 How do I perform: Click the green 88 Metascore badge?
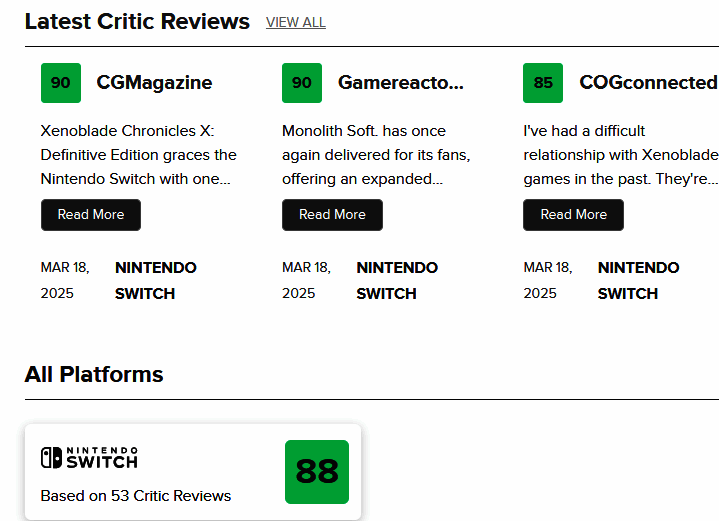[317, 472]
